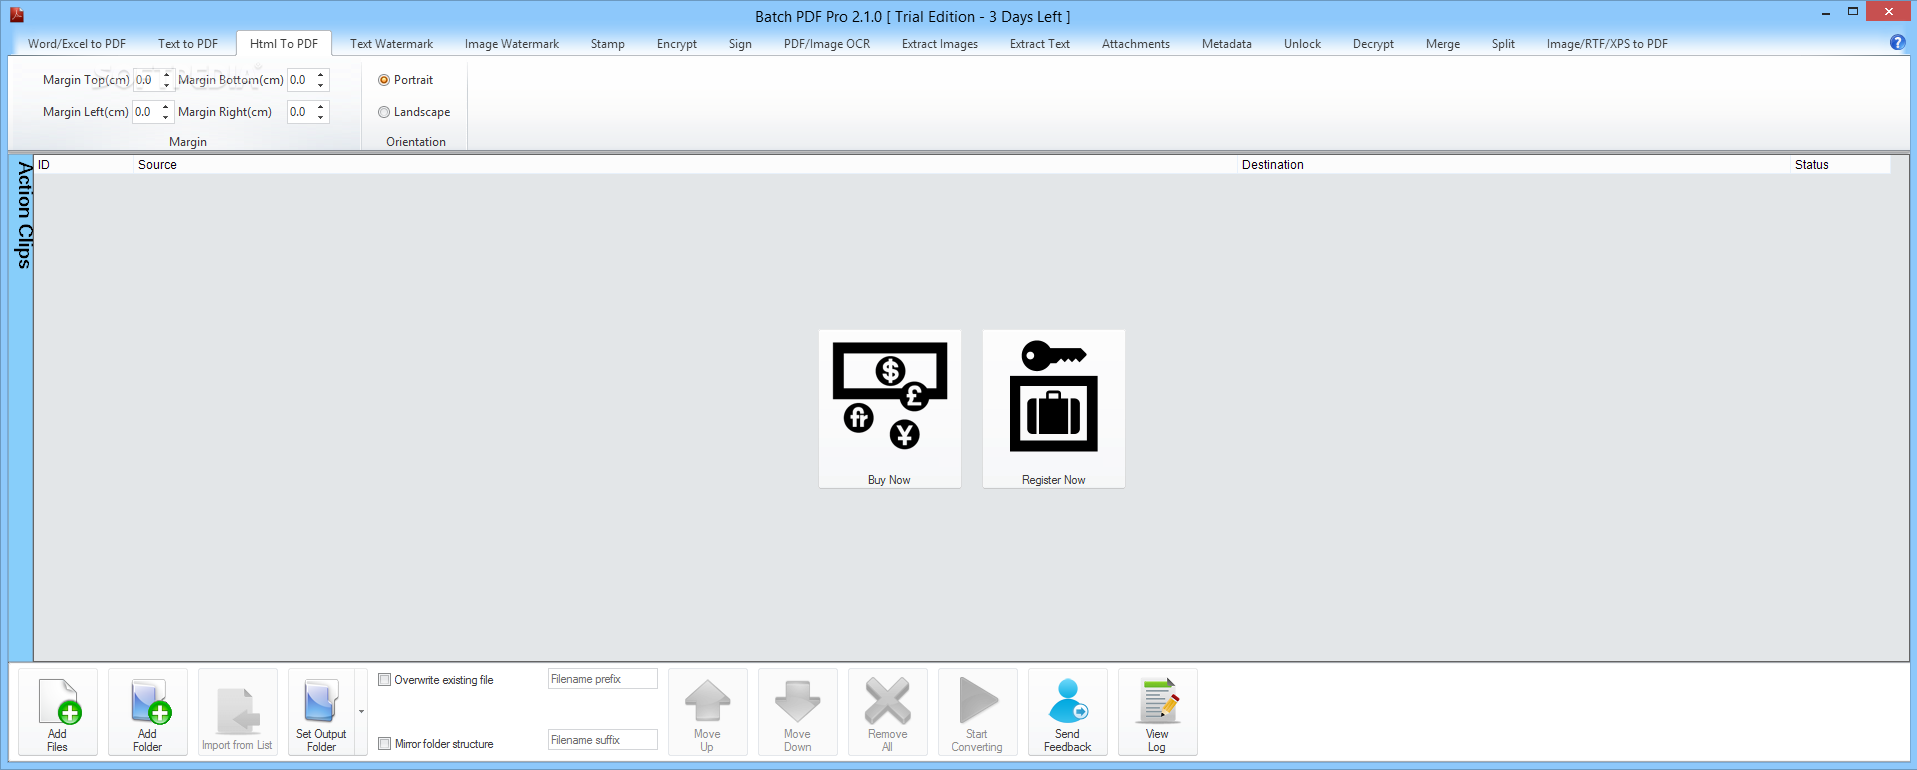Click the Margin Top value field
The height and width of the screenshot is (770, 1917).
147,80
